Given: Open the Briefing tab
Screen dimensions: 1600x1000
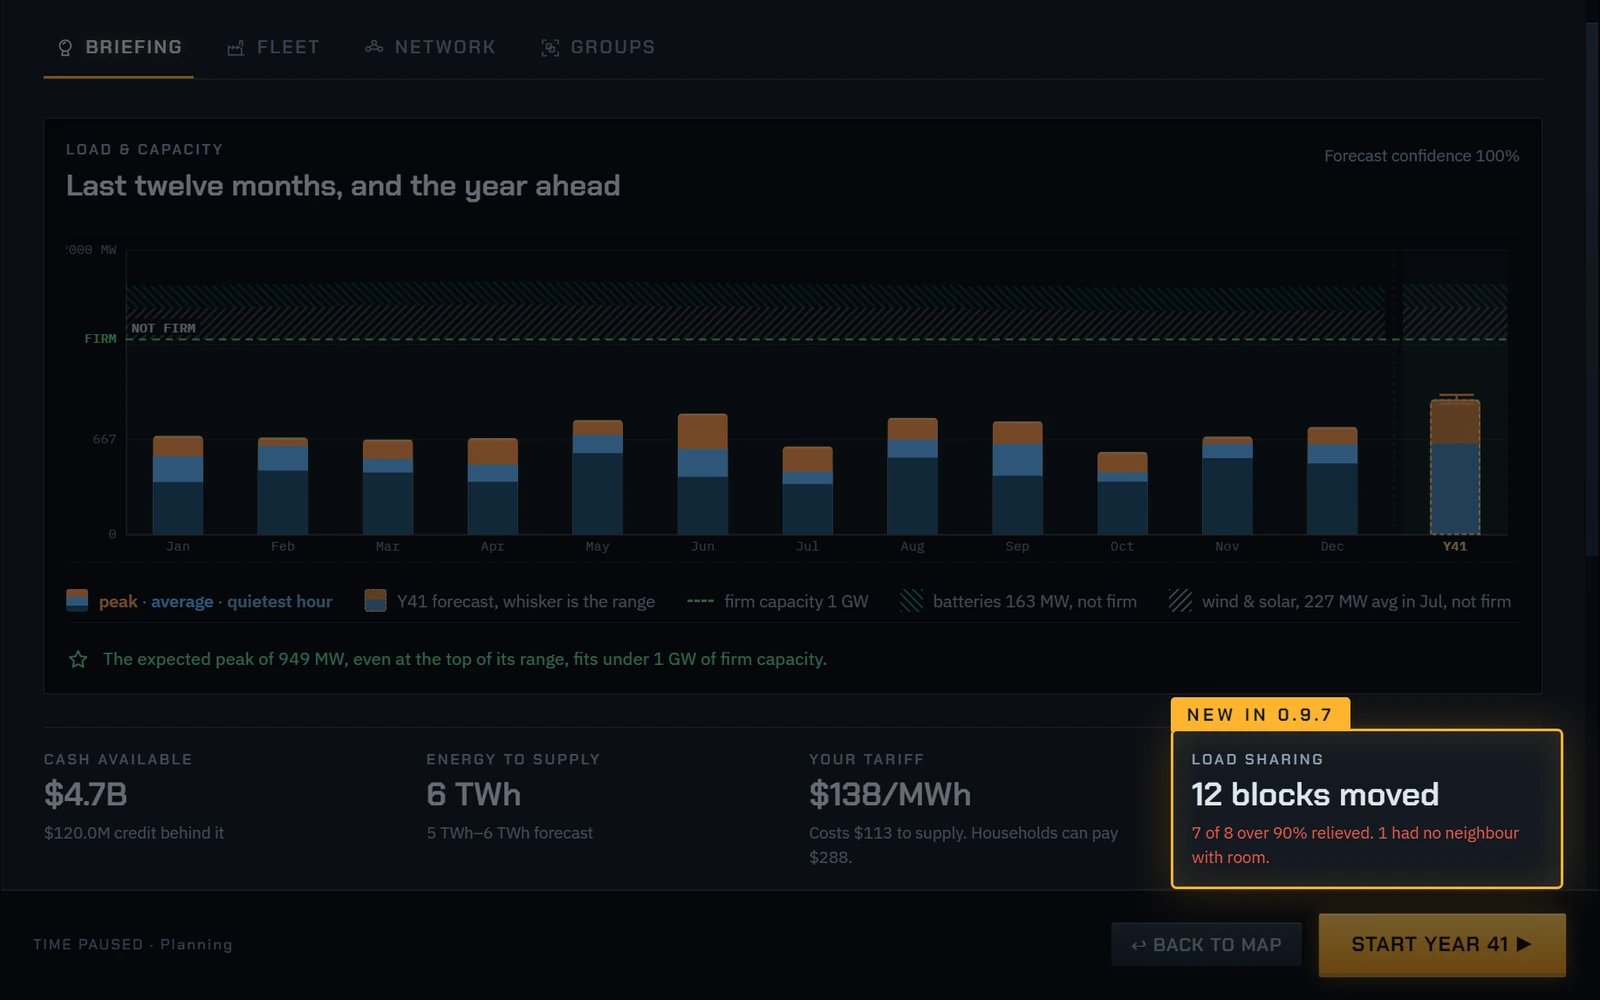Looking at the screenshot, I should coord(119,47).
